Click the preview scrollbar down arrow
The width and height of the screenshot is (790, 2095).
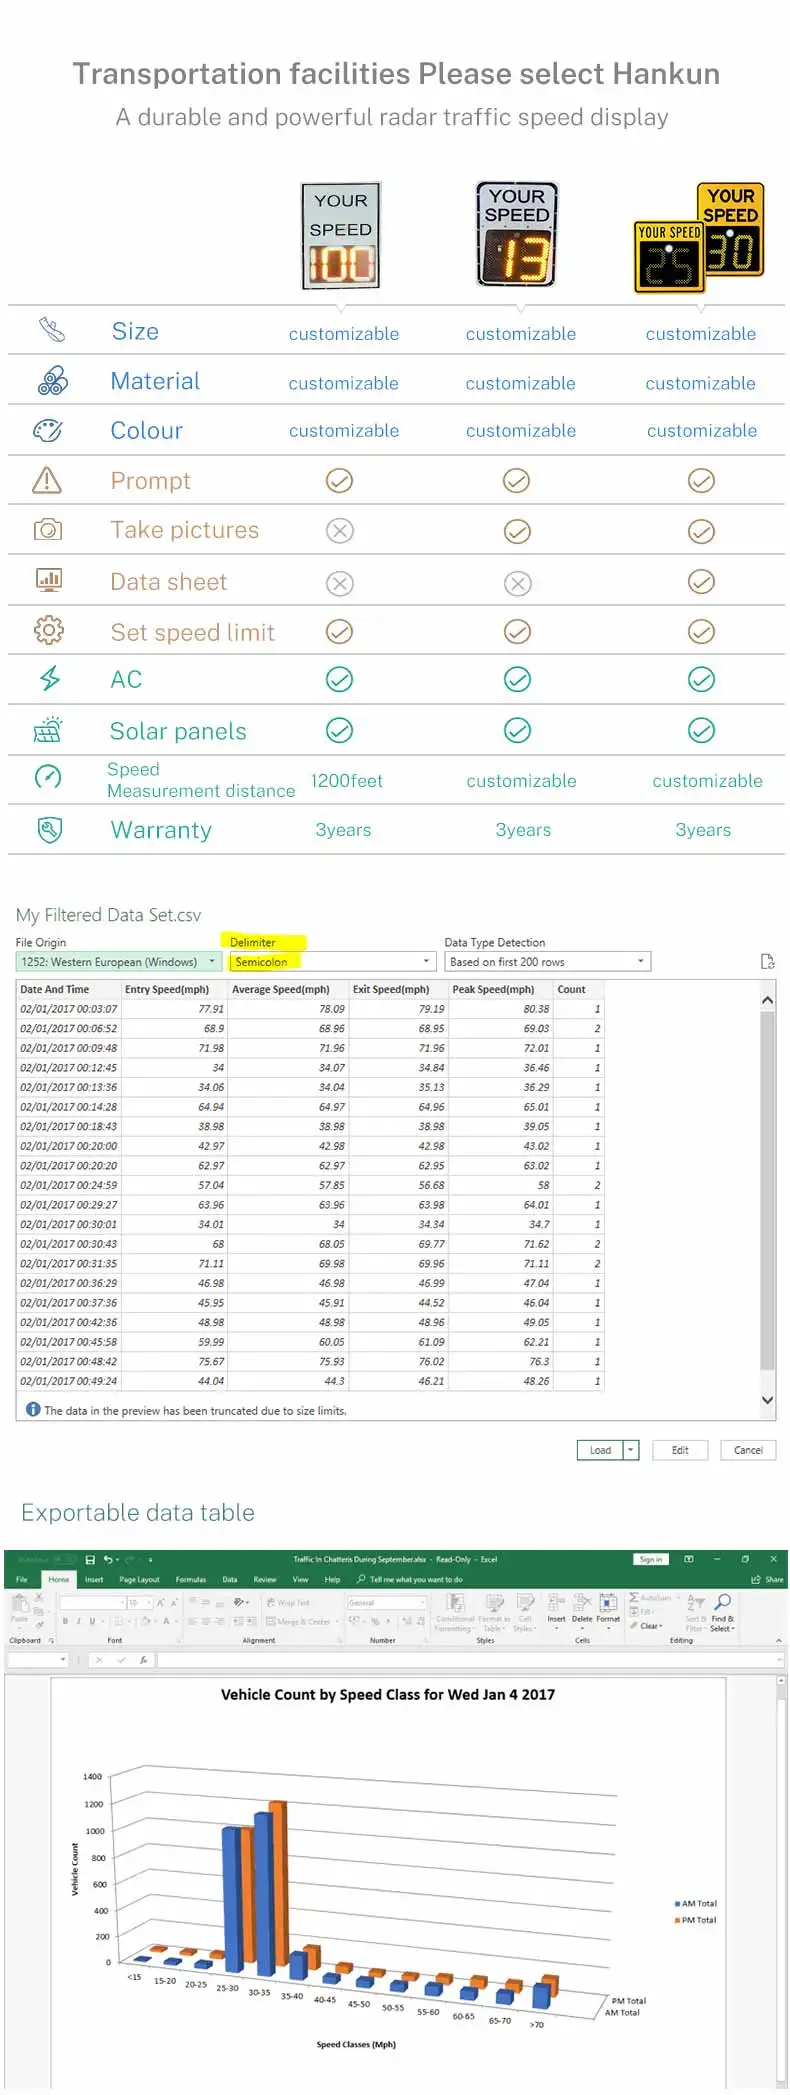(x=767, y=1400)
